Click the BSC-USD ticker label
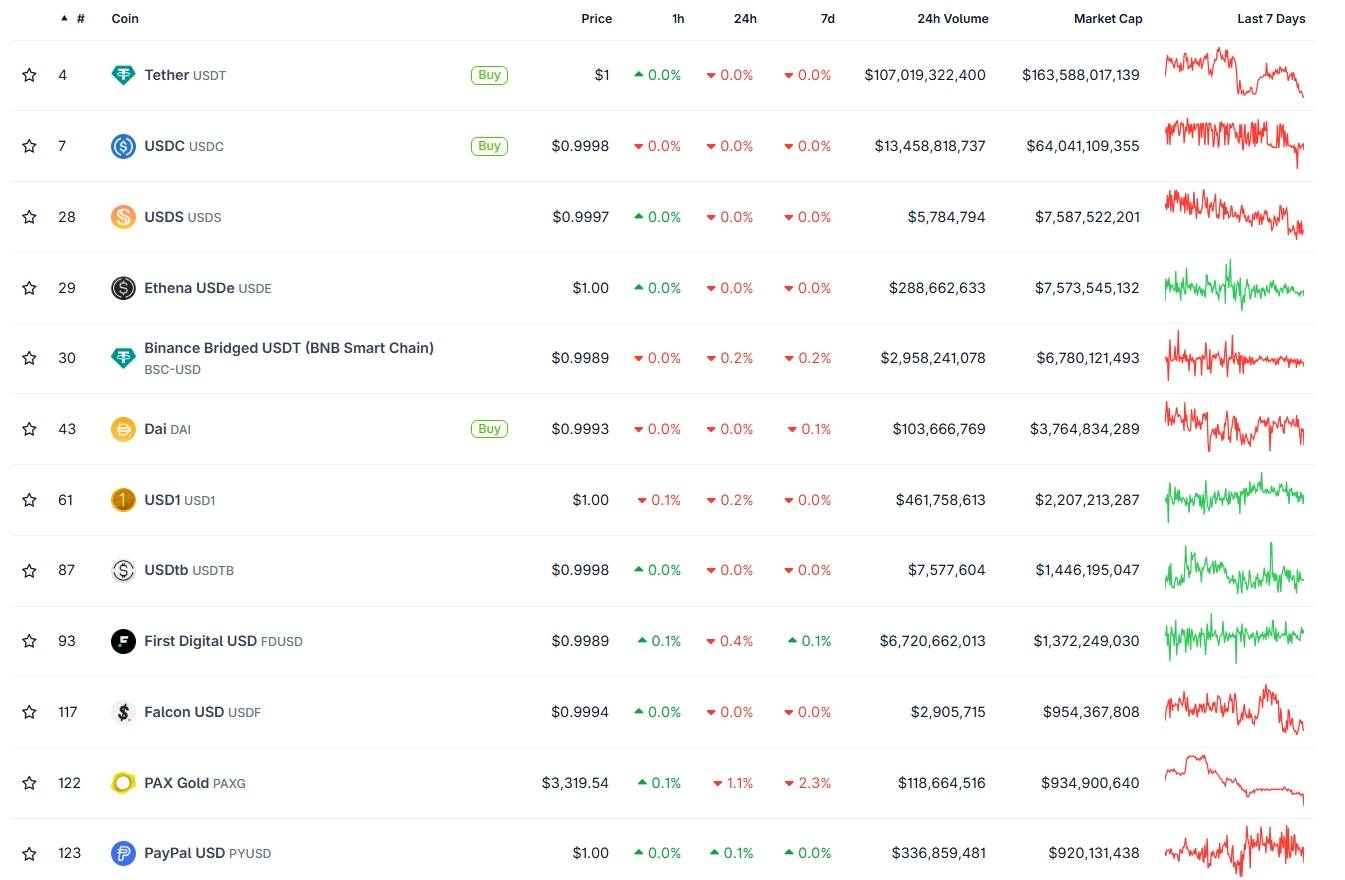1345x880 pixels. [x=172, y=370]
